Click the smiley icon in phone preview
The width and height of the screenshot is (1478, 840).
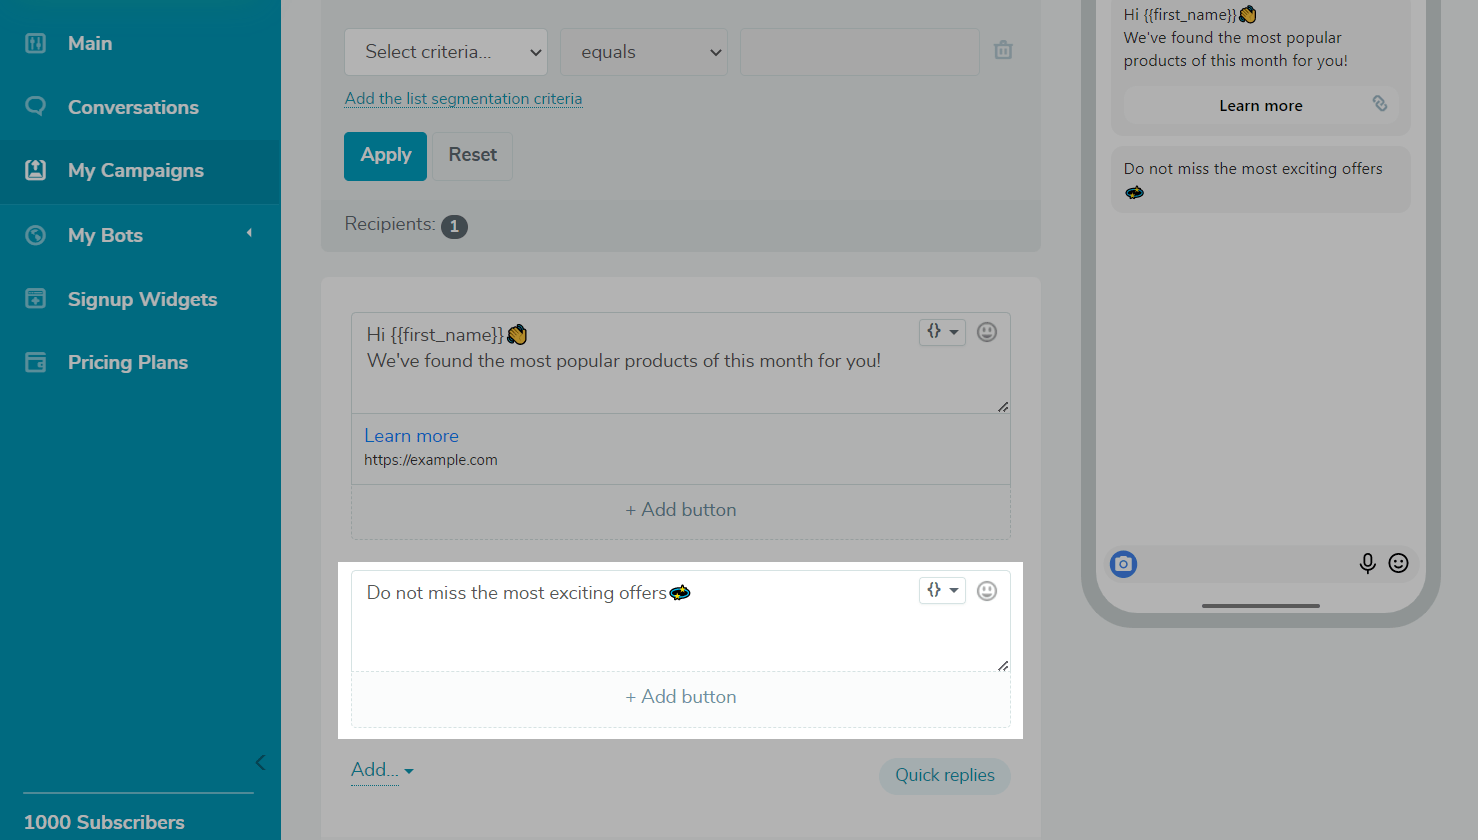[1398, 563]
